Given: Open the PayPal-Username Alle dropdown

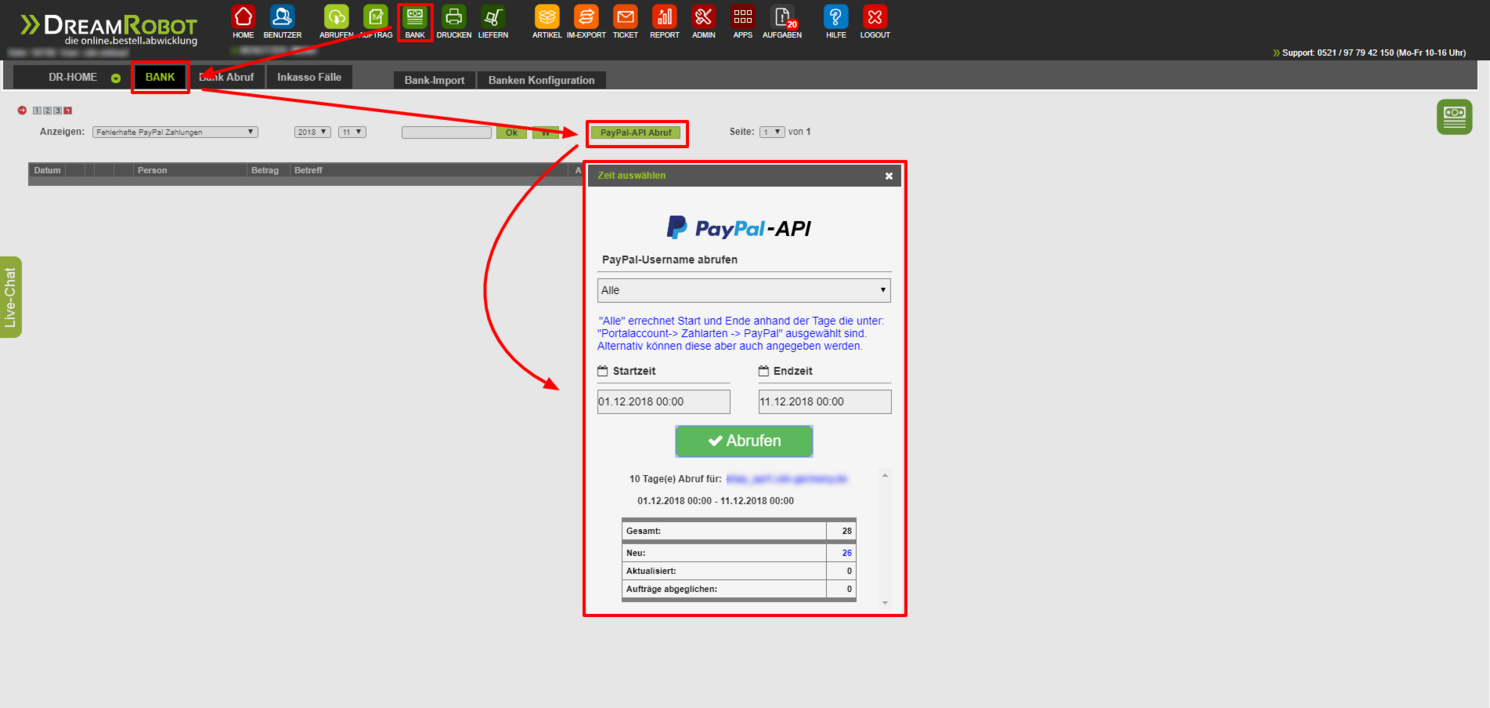Looking at the screenshot, I should (744, 290).
